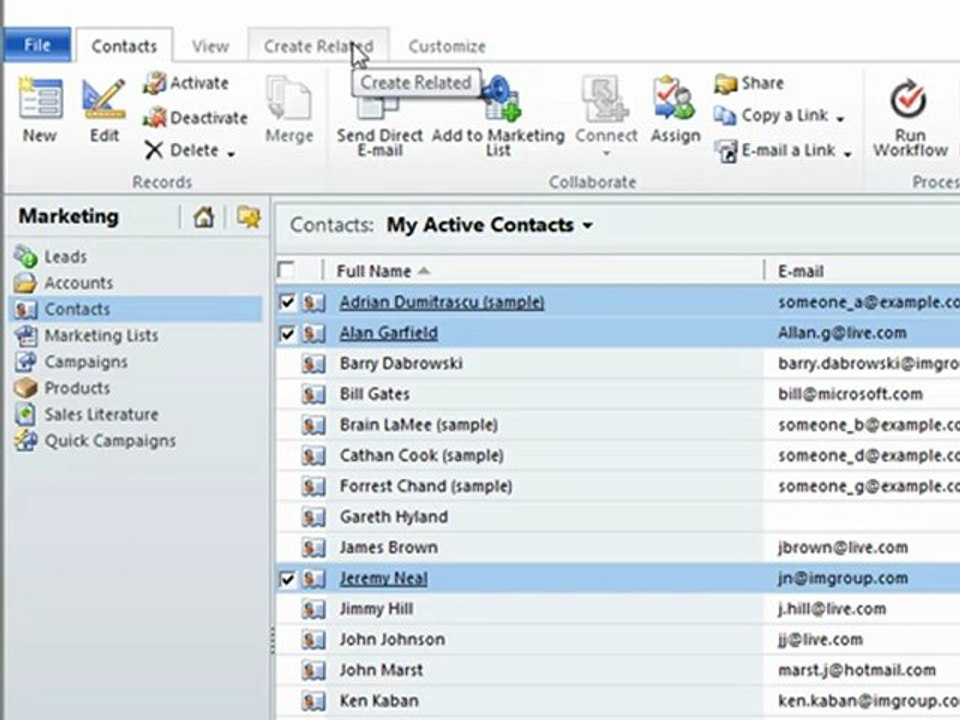Click the New contact icon
The width and height of the screenshot is (960, 720).
coord(39,99)
